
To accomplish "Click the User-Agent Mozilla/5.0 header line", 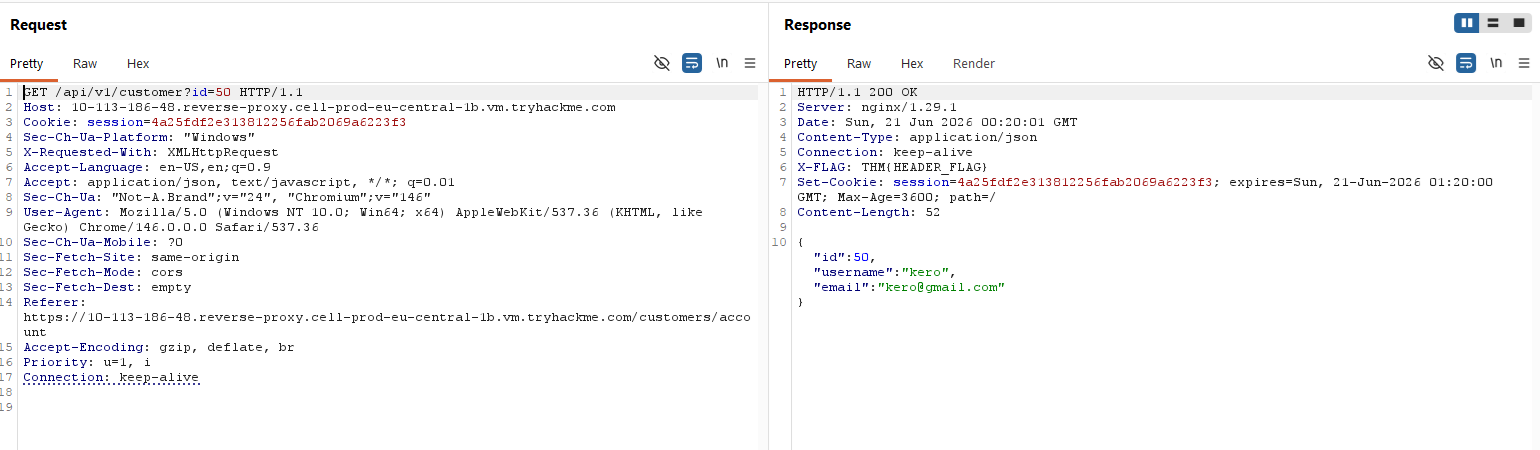I will [x=363, y=219].
